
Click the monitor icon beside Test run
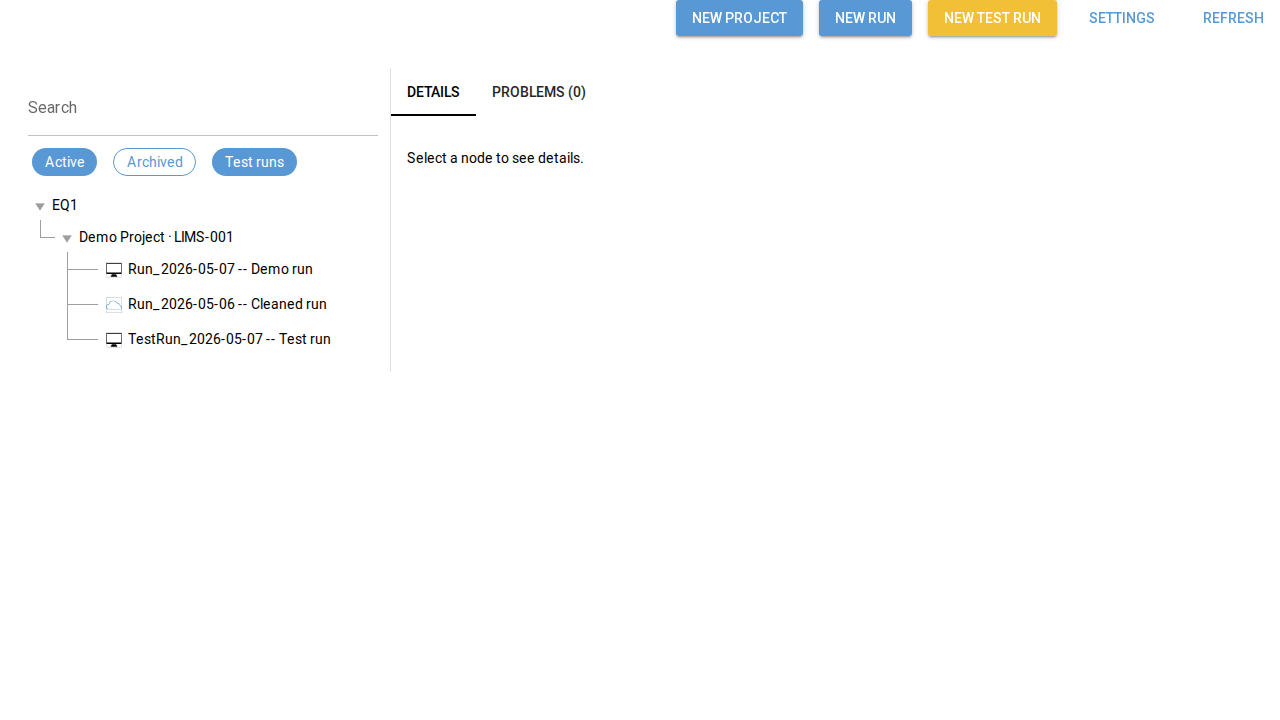pos(114,340)
